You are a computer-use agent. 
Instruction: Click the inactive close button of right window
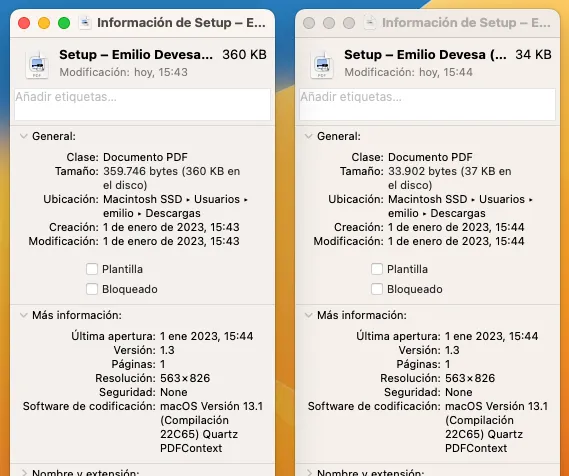pyautogui.click(x=309, y=23)
